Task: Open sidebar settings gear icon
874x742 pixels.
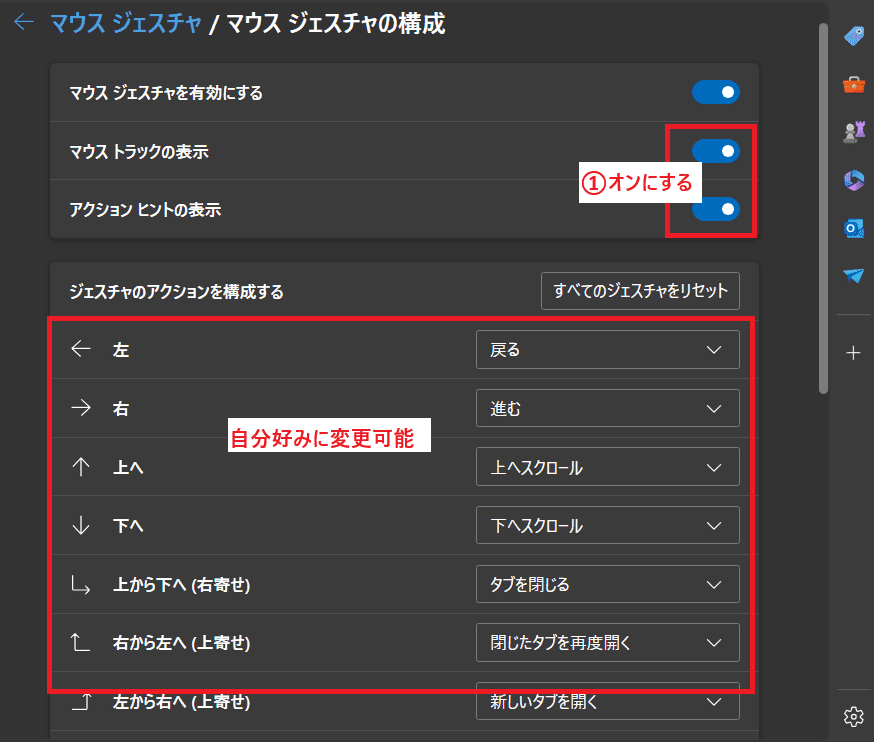Action: [x=853, y=715]
